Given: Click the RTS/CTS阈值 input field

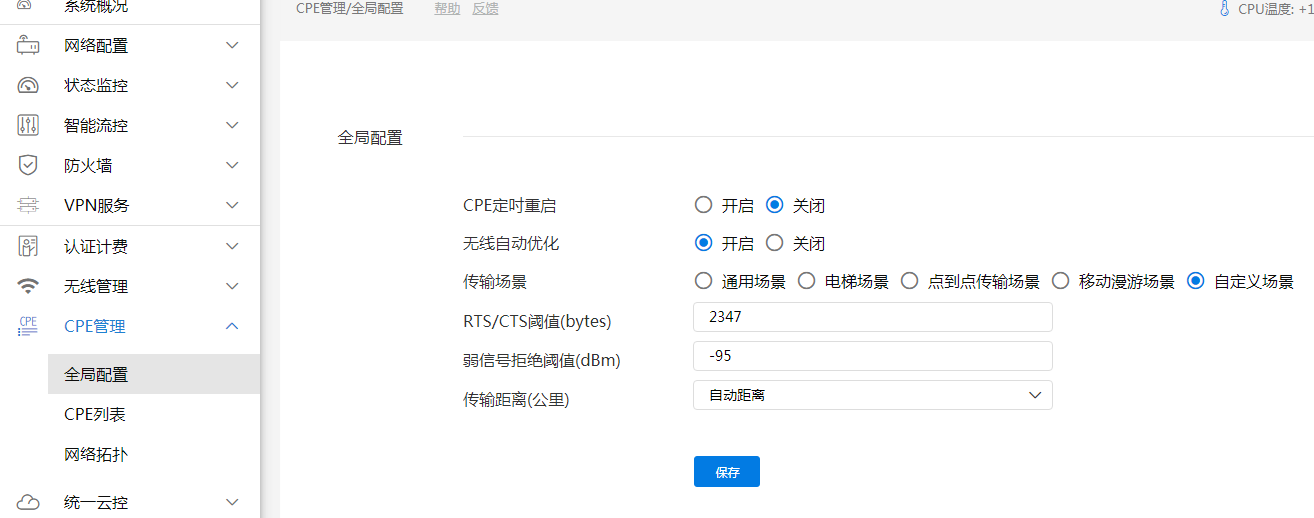Looking at the screenshot, I should pos(872,317).
